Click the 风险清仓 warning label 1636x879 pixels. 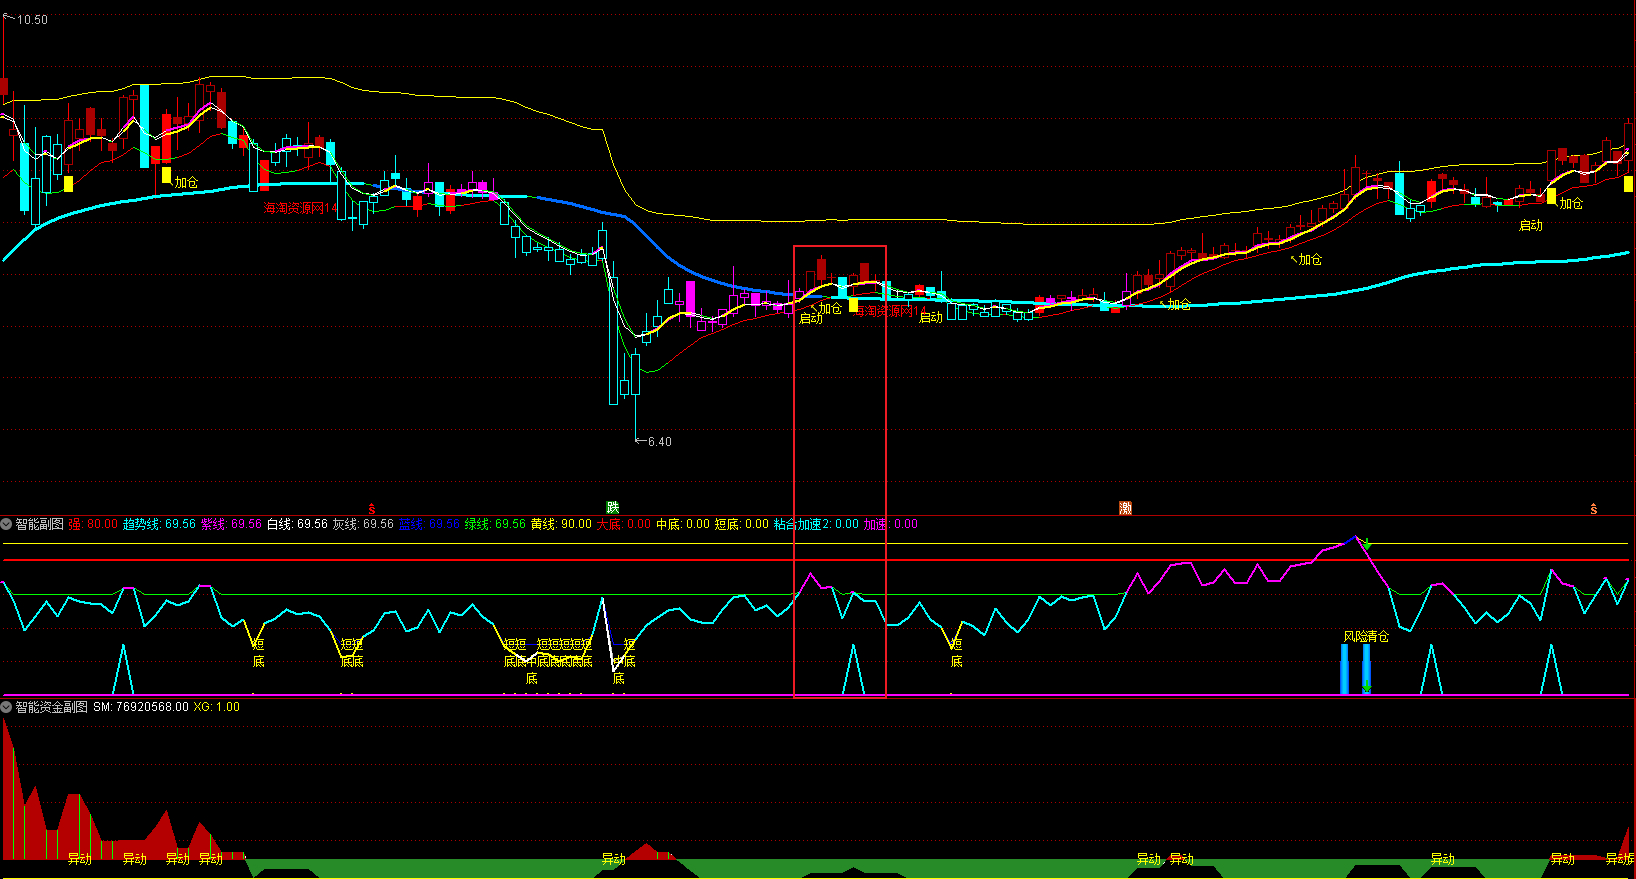(1366, 636)
